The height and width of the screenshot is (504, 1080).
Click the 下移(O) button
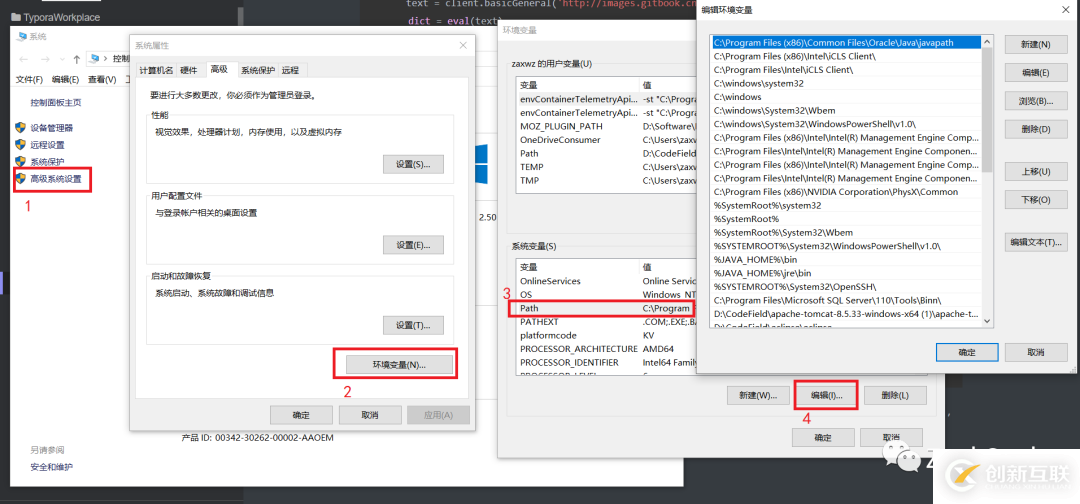click(x=1035, y=200)
